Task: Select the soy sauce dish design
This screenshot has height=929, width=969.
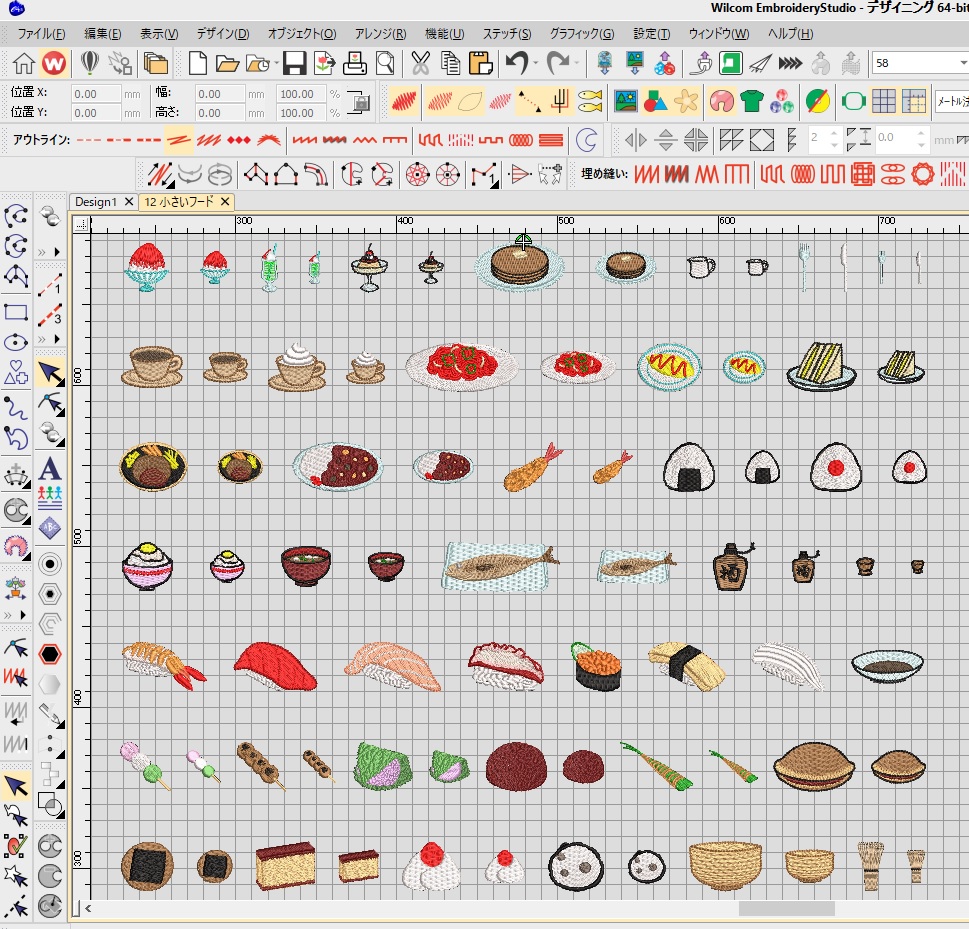Action: click(x=887, y=666)
